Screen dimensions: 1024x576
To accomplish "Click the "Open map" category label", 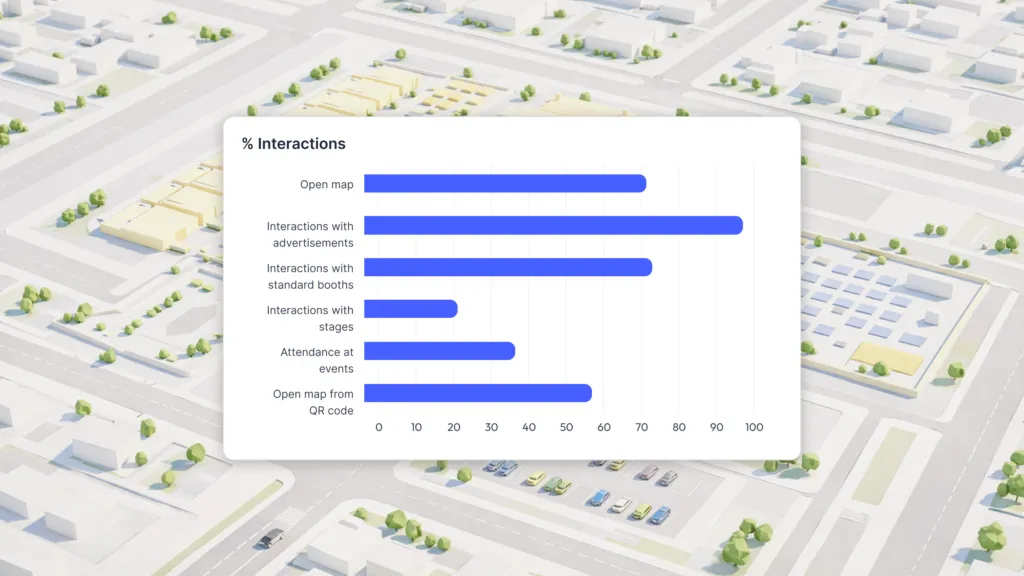I will pyautogui.click(x=326, y=185).
